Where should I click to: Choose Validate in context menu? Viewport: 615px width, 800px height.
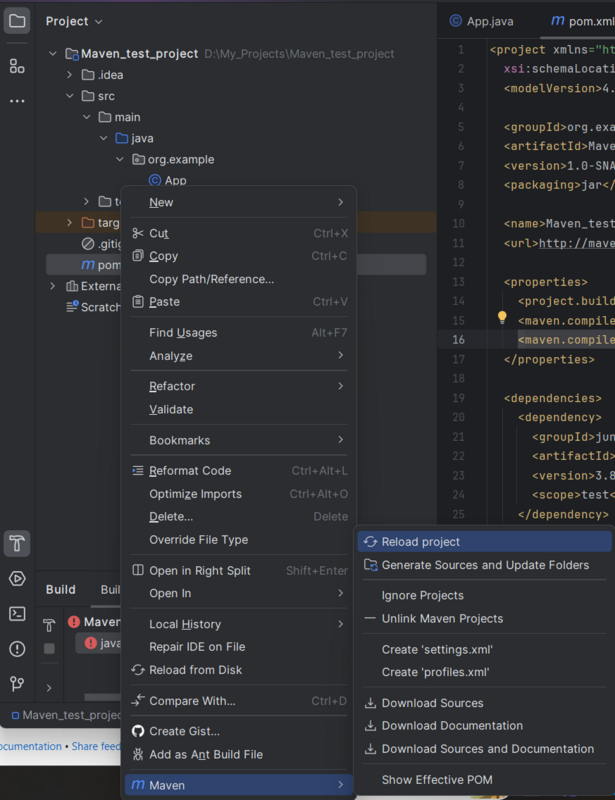pos(238,409)
